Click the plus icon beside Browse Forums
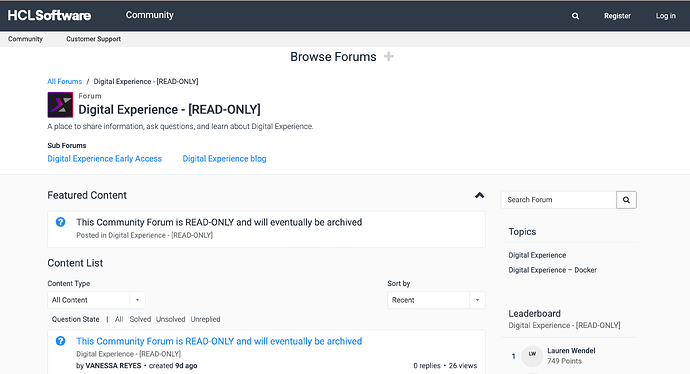Image resolution: width=690 pixels, height=374 pixels. (389, 56)
